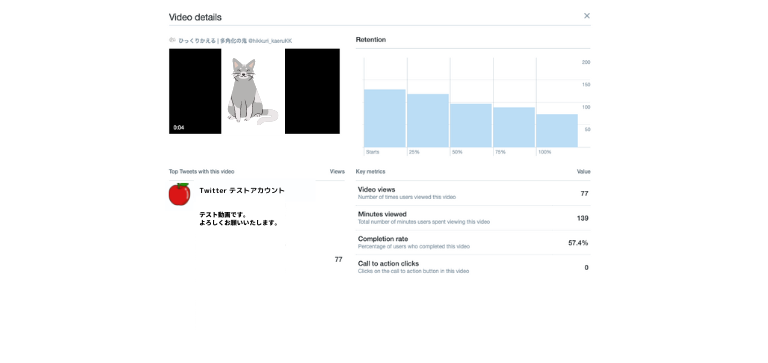Image resolution: width=768 pixels, height=363 pixels.
Task: Click the red apple profile avatar
Action: pyautogui.click(x=180, y=194)
